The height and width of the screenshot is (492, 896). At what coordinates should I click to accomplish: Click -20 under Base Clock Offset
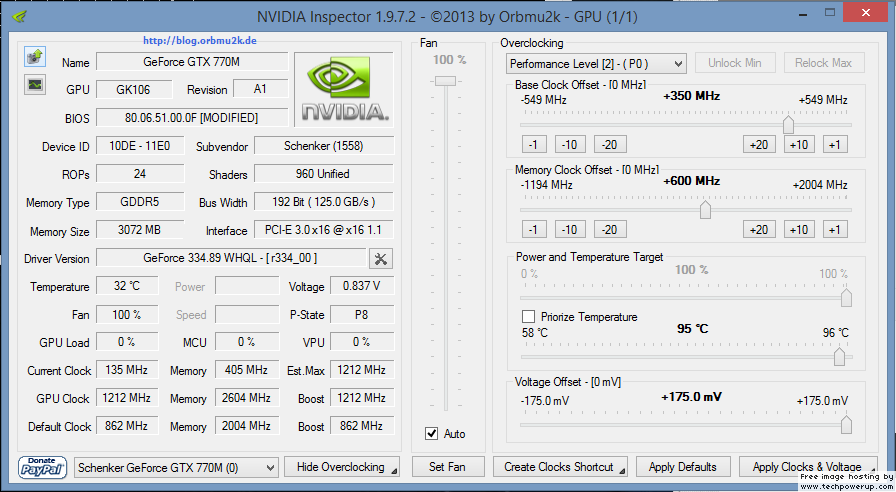point(610,145)
